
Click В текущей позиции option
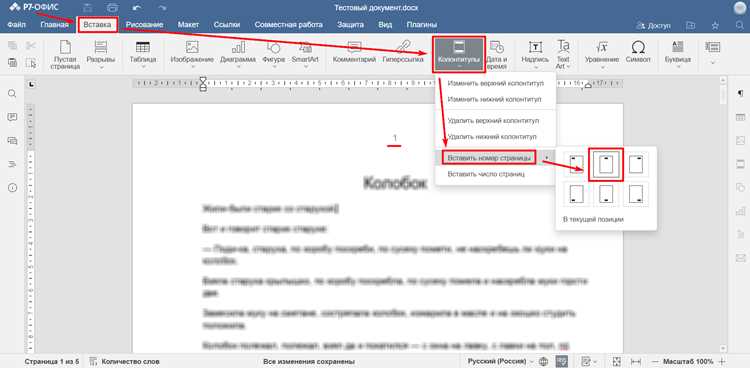click(593, 219)
